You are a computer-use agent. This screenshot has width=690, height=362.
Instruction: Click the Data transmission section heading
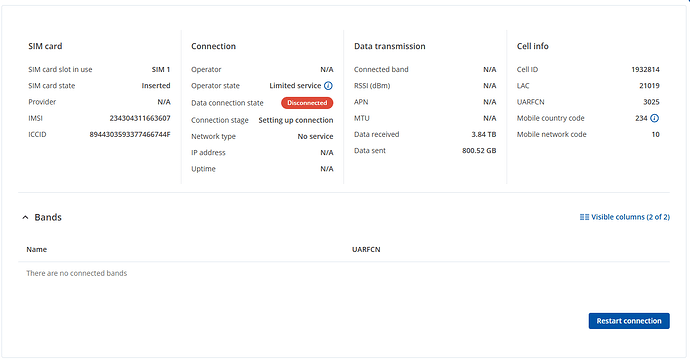tap(390, 46)
